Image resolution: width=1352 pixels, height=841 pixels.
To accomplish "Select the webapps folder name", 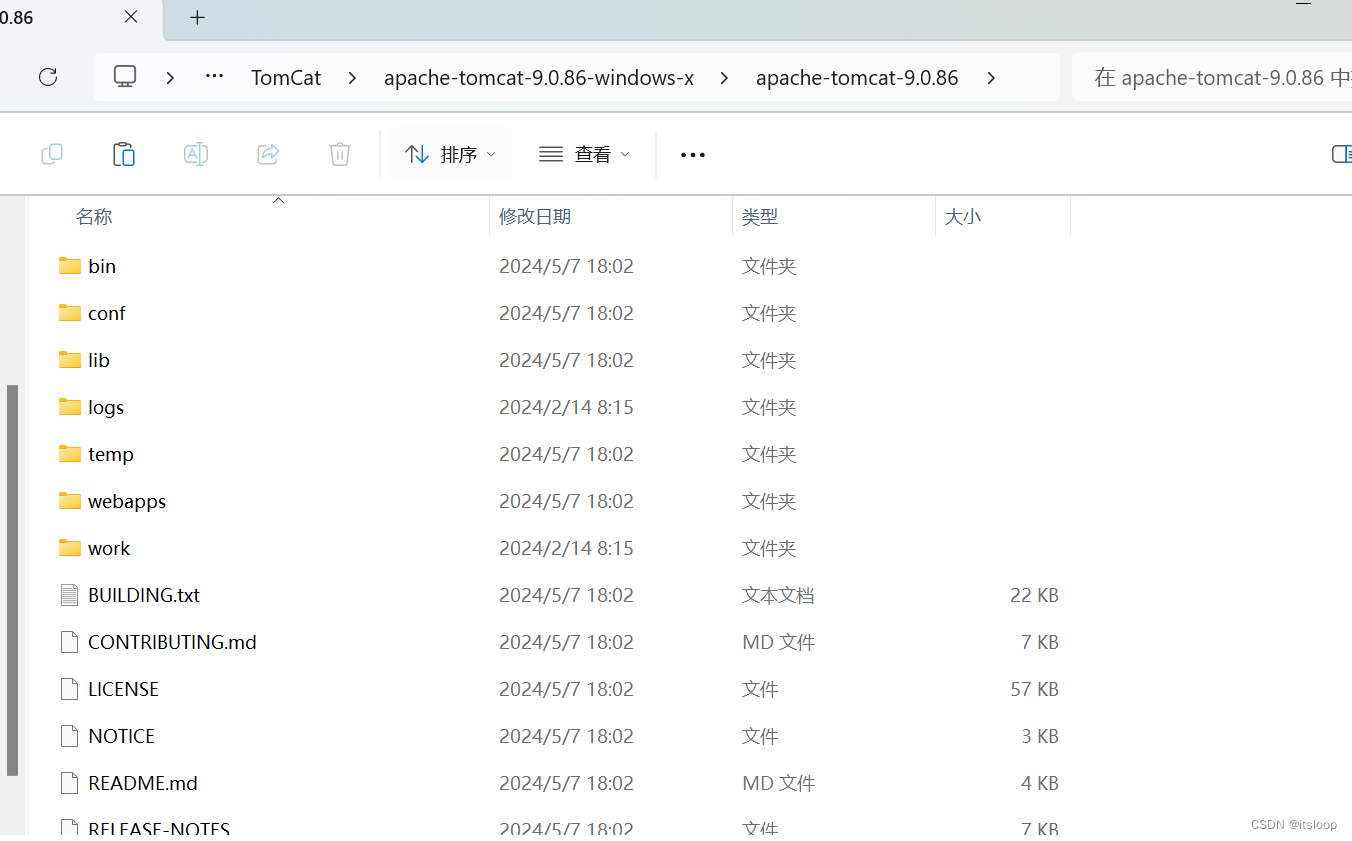I will pos(127,501).
